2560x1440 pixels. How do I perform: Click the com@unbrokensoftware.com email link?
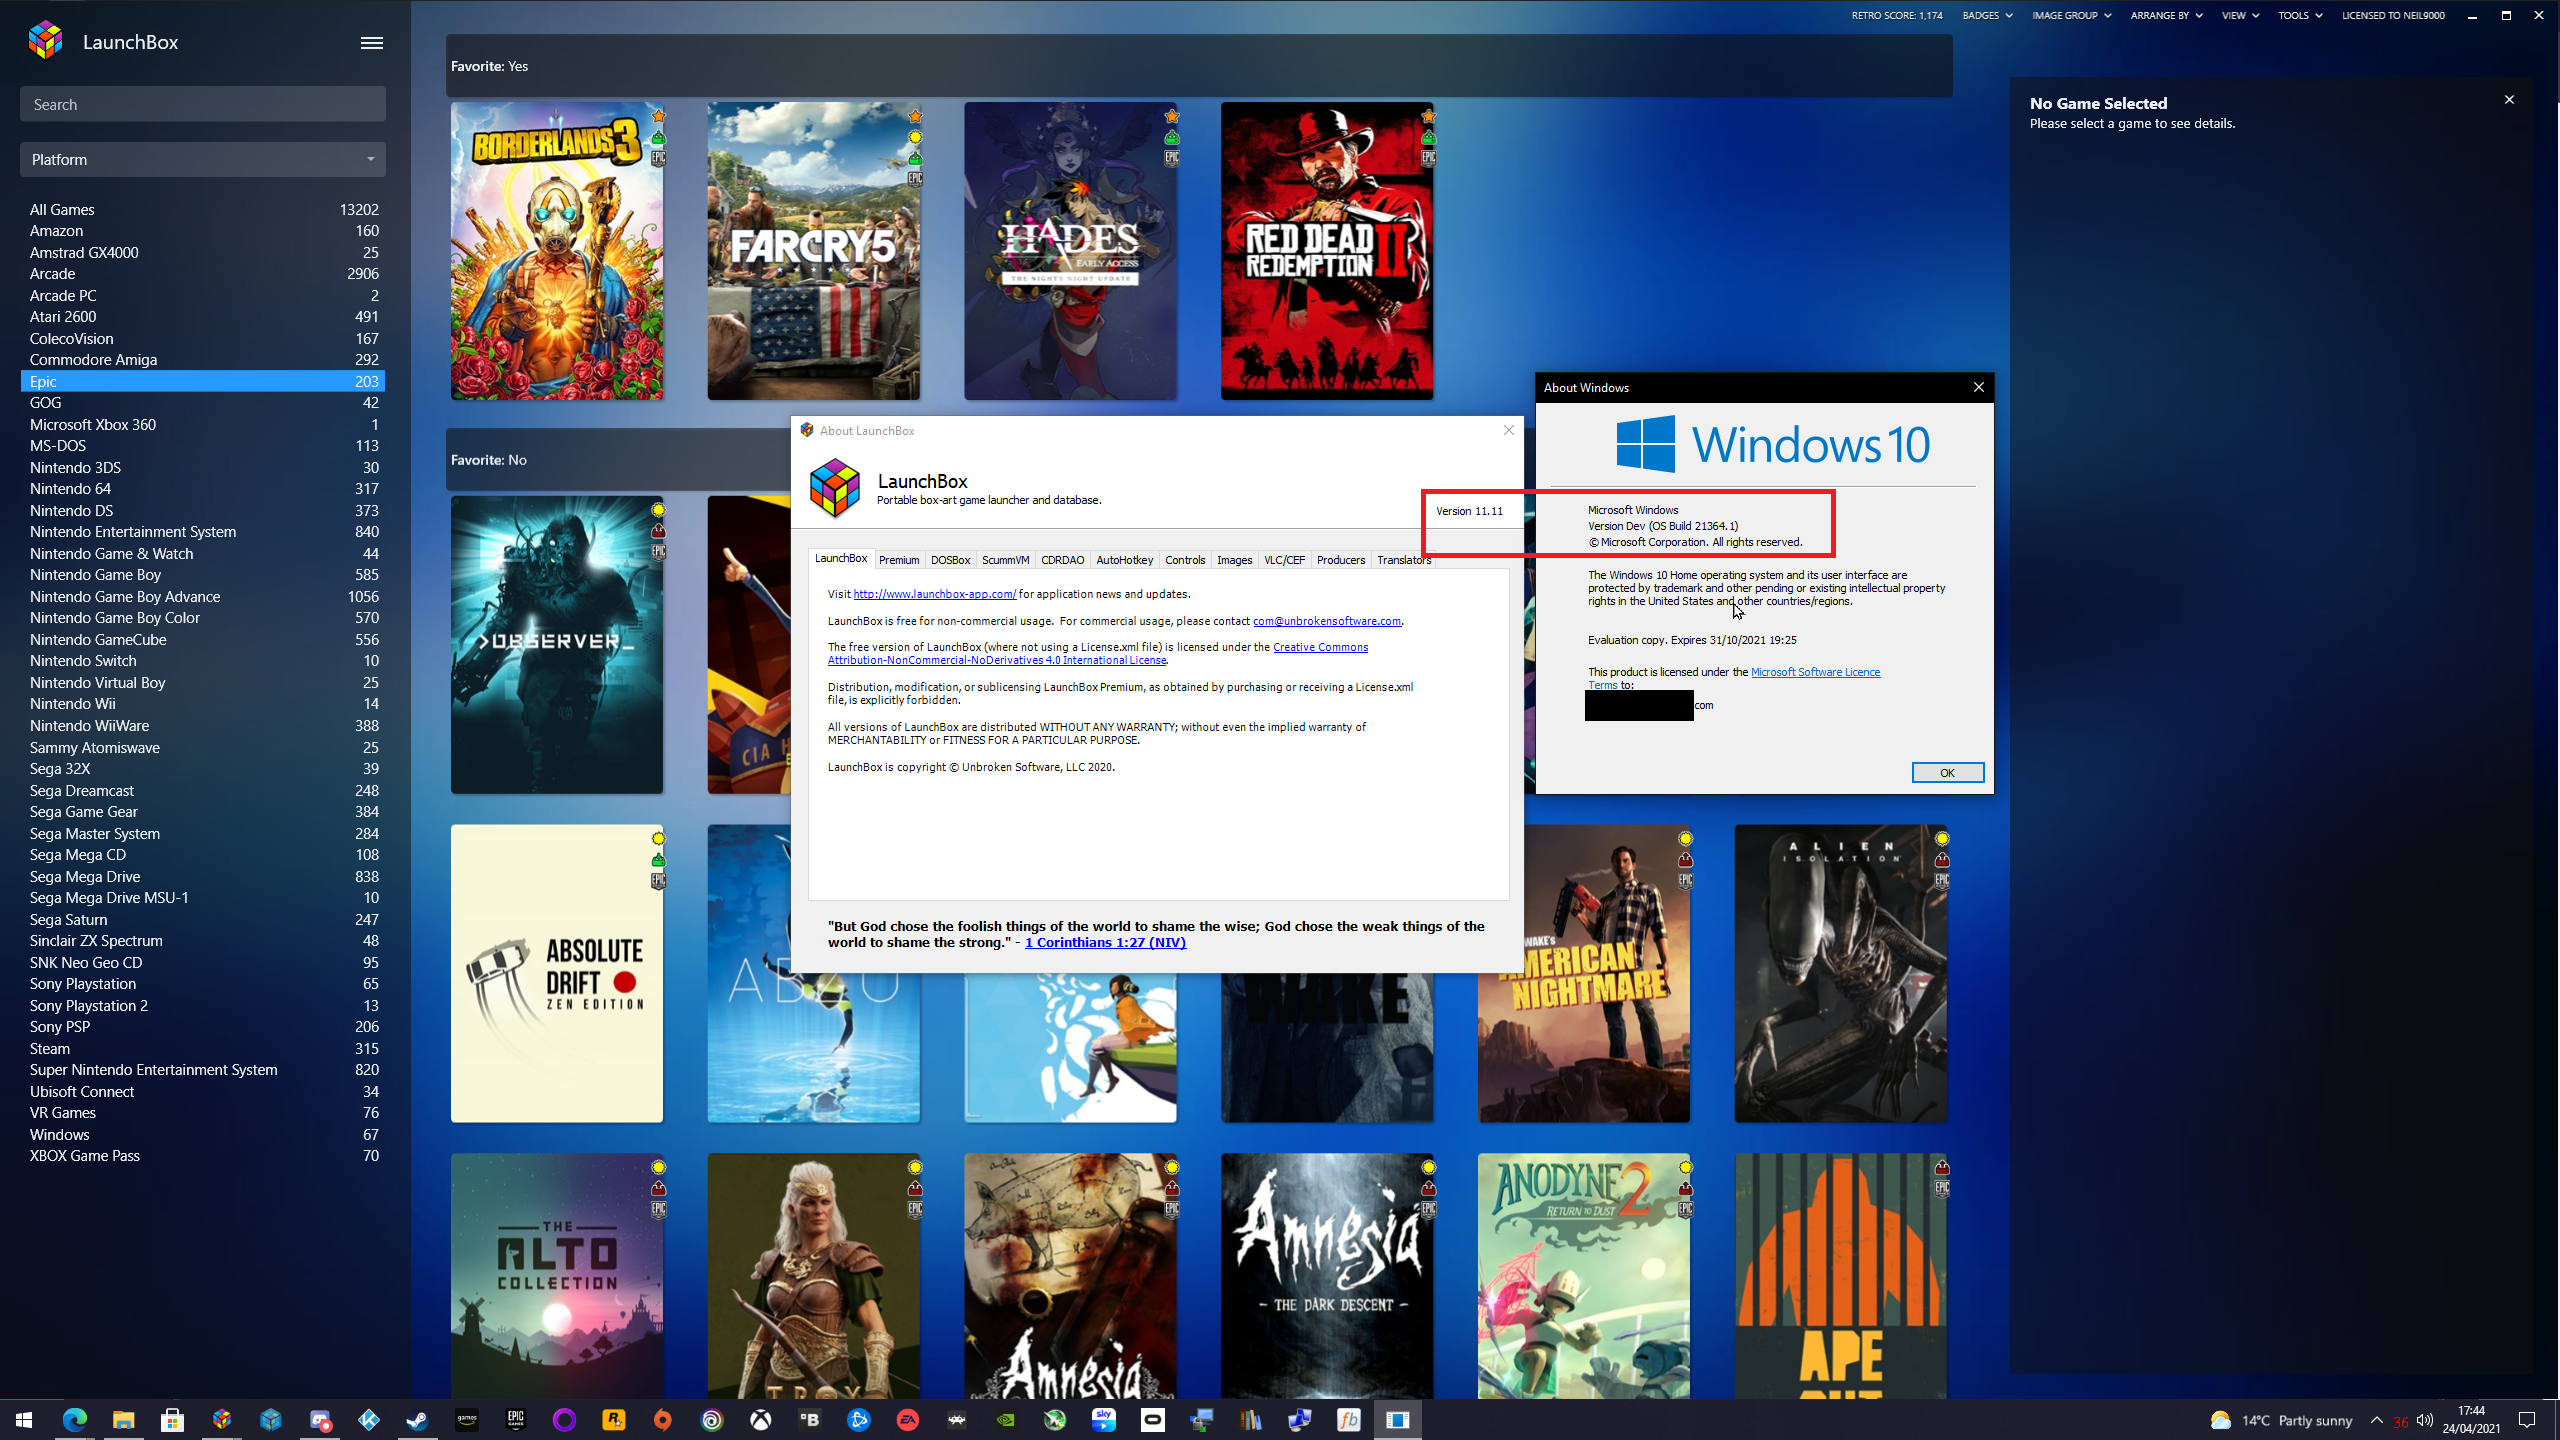[x=1326, y=621]
